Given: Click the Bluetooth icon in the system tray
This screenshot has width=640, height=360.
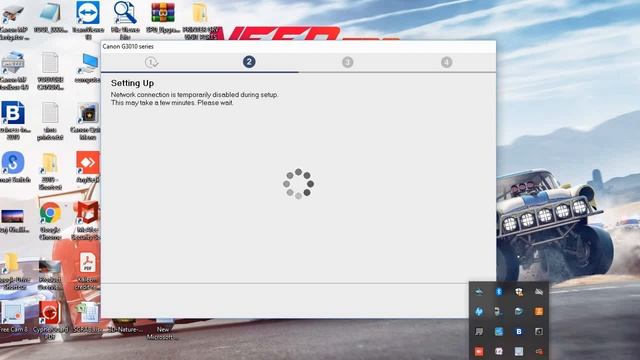Looking at the screenshot, I should click(499, 291).
